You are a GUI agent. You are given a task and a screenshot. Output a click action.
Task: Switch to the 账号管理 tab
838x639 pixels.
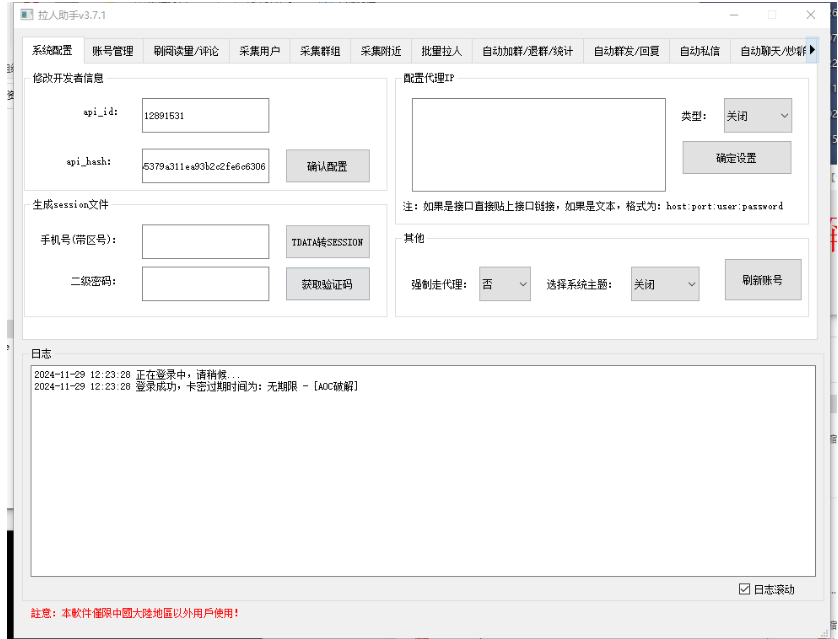point(112,51)
